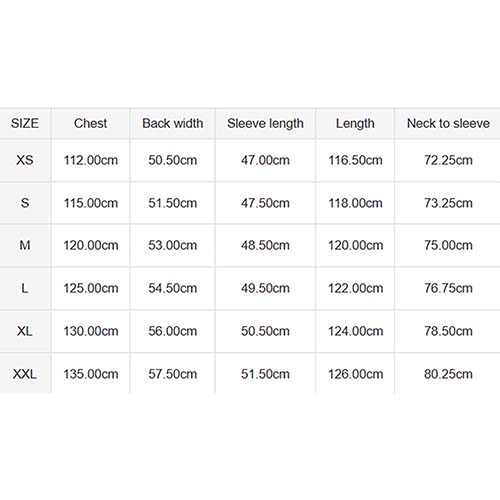The image size is (500, 500).
Task: Click the 78.50cm neck to sleeve cell
Action: (x=448, y=331)
